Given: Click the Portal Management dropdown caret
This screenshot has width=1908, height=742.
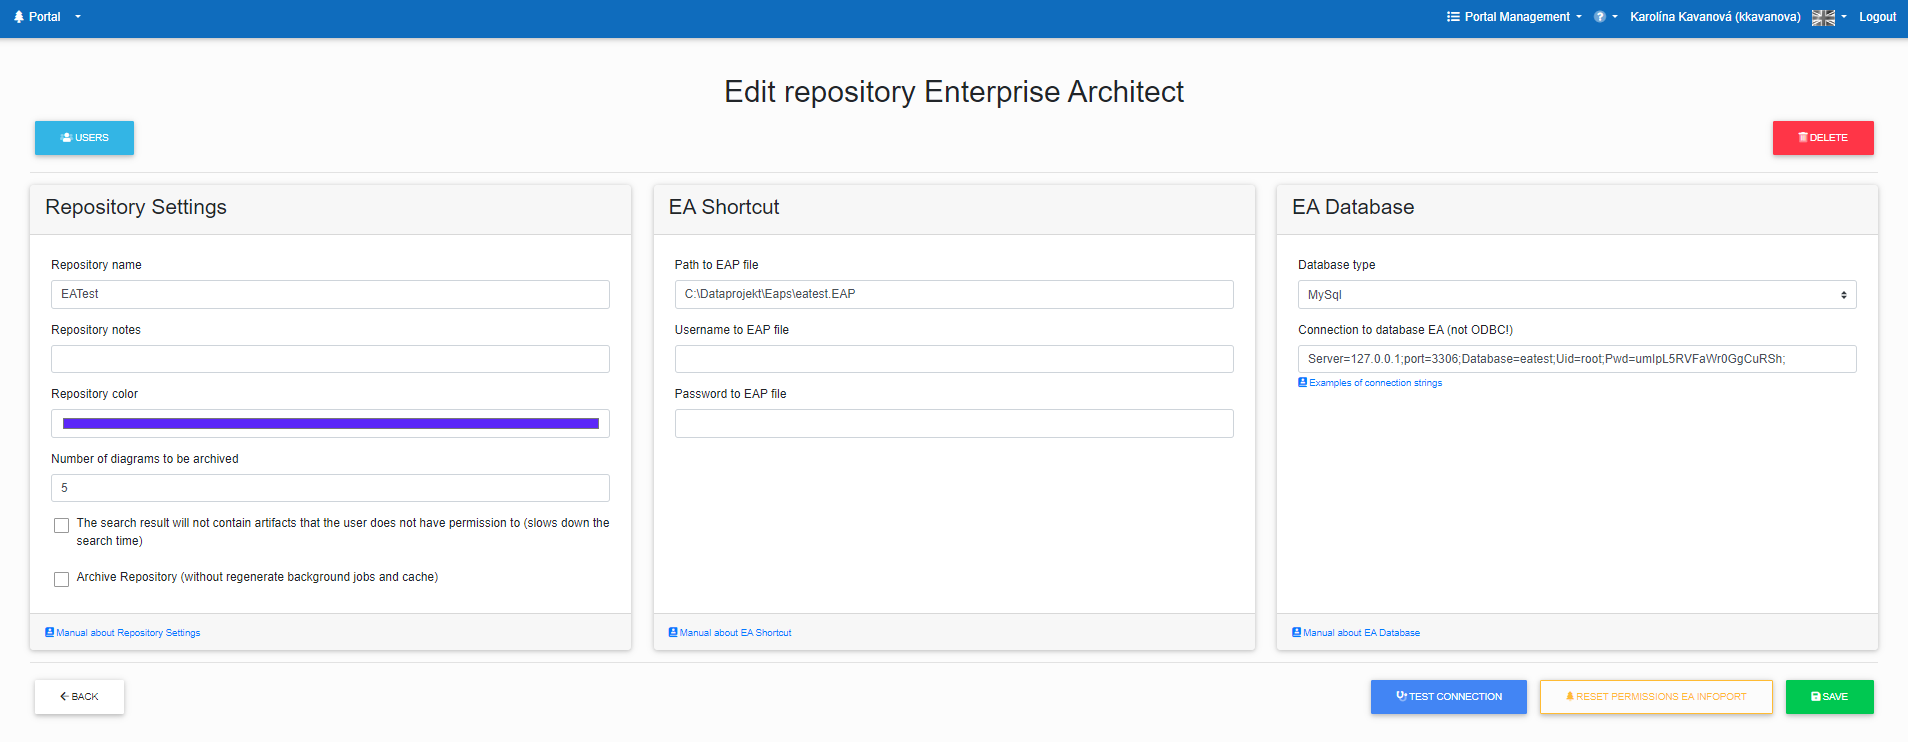Looking at the screenshot, I should (x=1579, y=17).
